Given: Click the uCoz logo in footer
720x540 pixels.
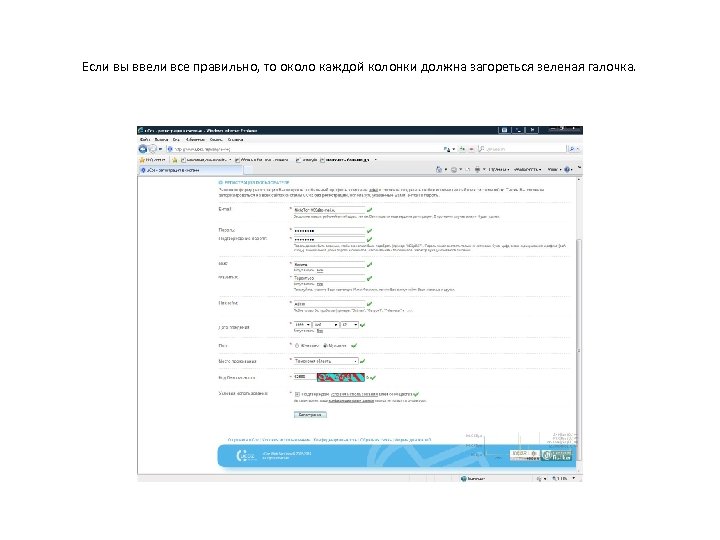Looking at the screenshot, I should point(245,456).
